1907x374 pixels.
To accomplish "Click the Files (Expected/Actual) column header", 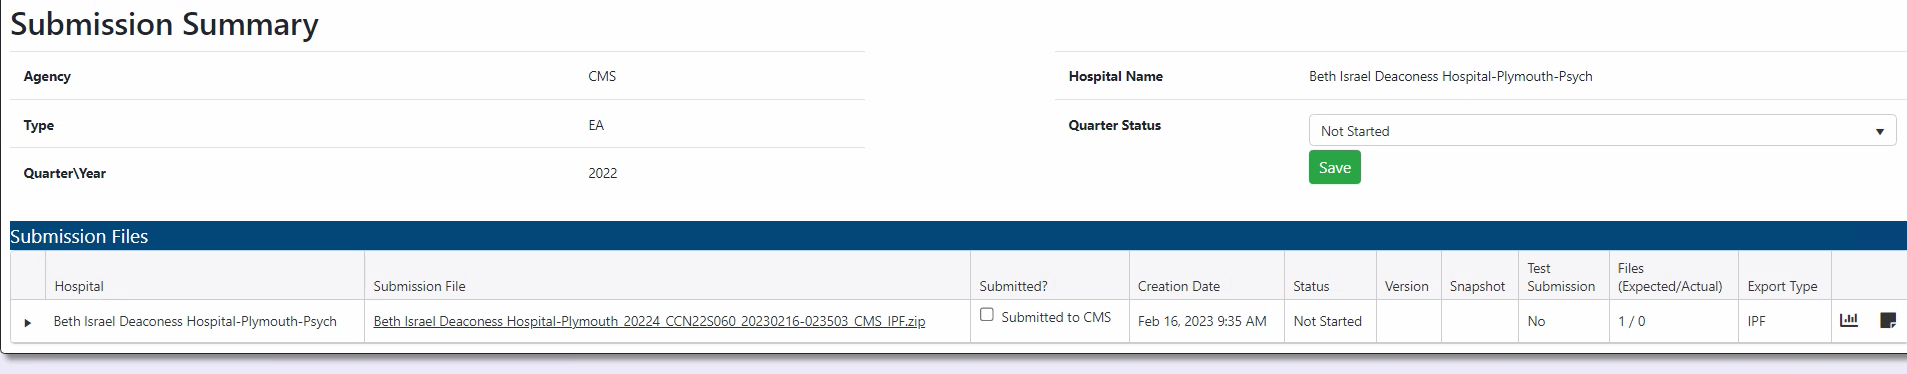I will [x=1670, y=277].
